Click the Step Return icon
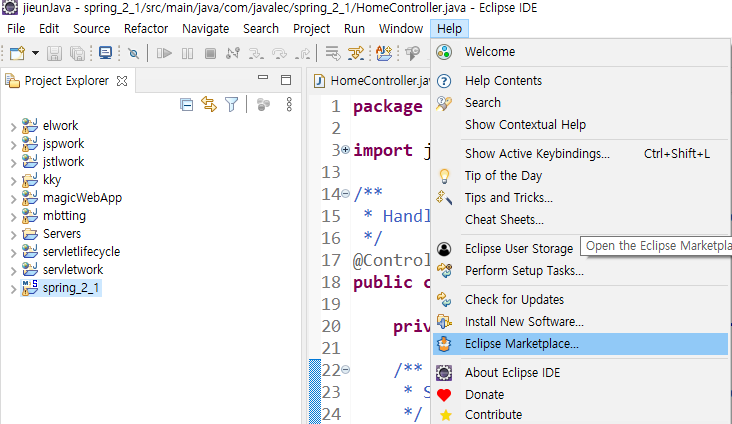The image size is (732, 424). click(303, 53)
